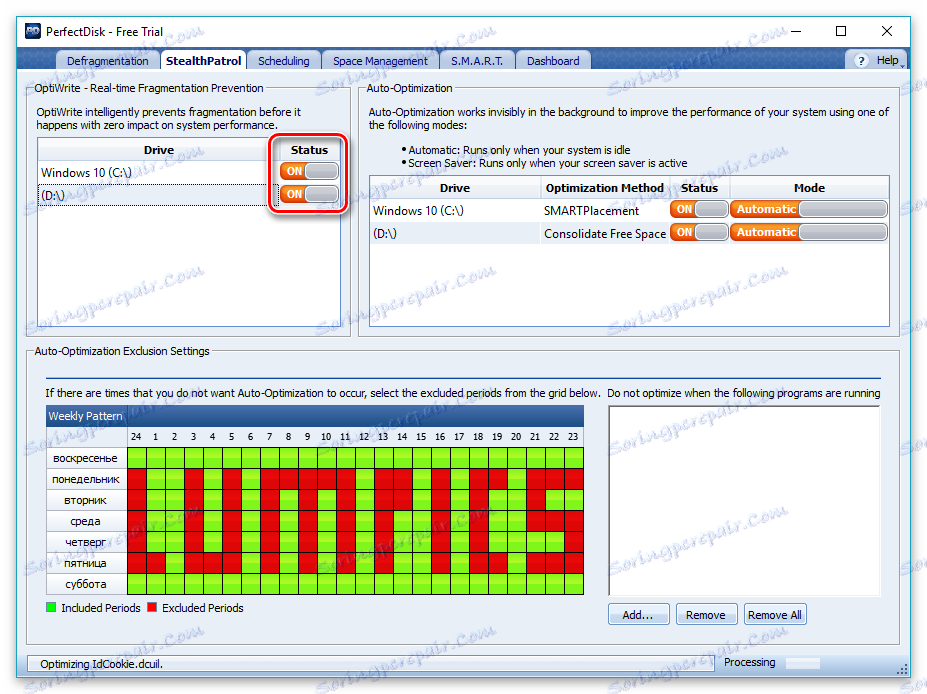Click the Optimization Method column header

pos(605,188)
